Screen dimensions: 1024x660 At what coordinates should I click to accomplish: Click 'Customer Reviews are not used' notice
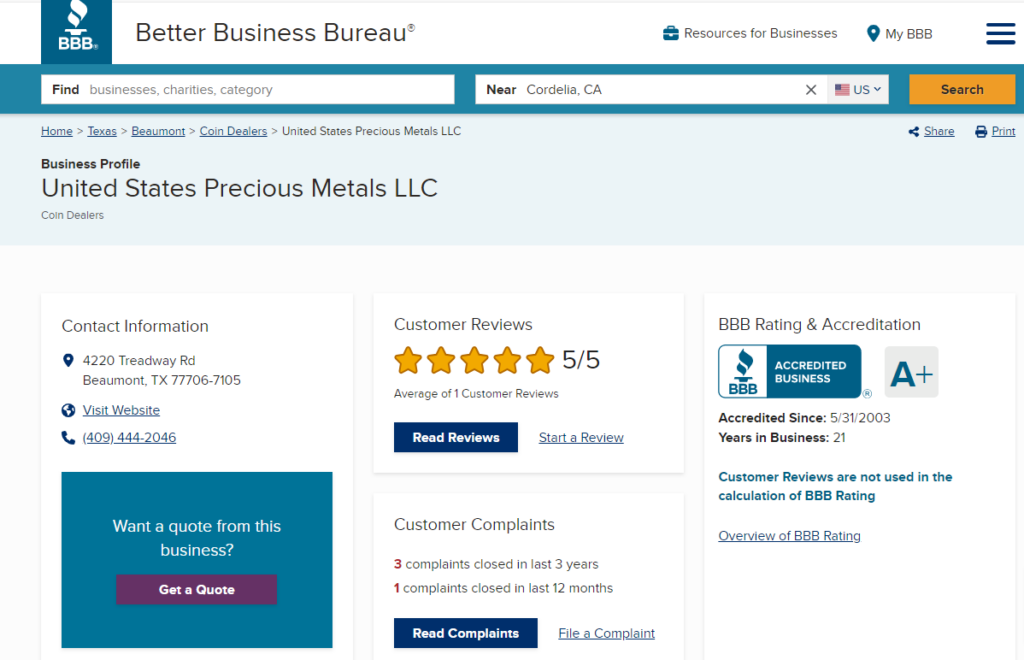835,486
